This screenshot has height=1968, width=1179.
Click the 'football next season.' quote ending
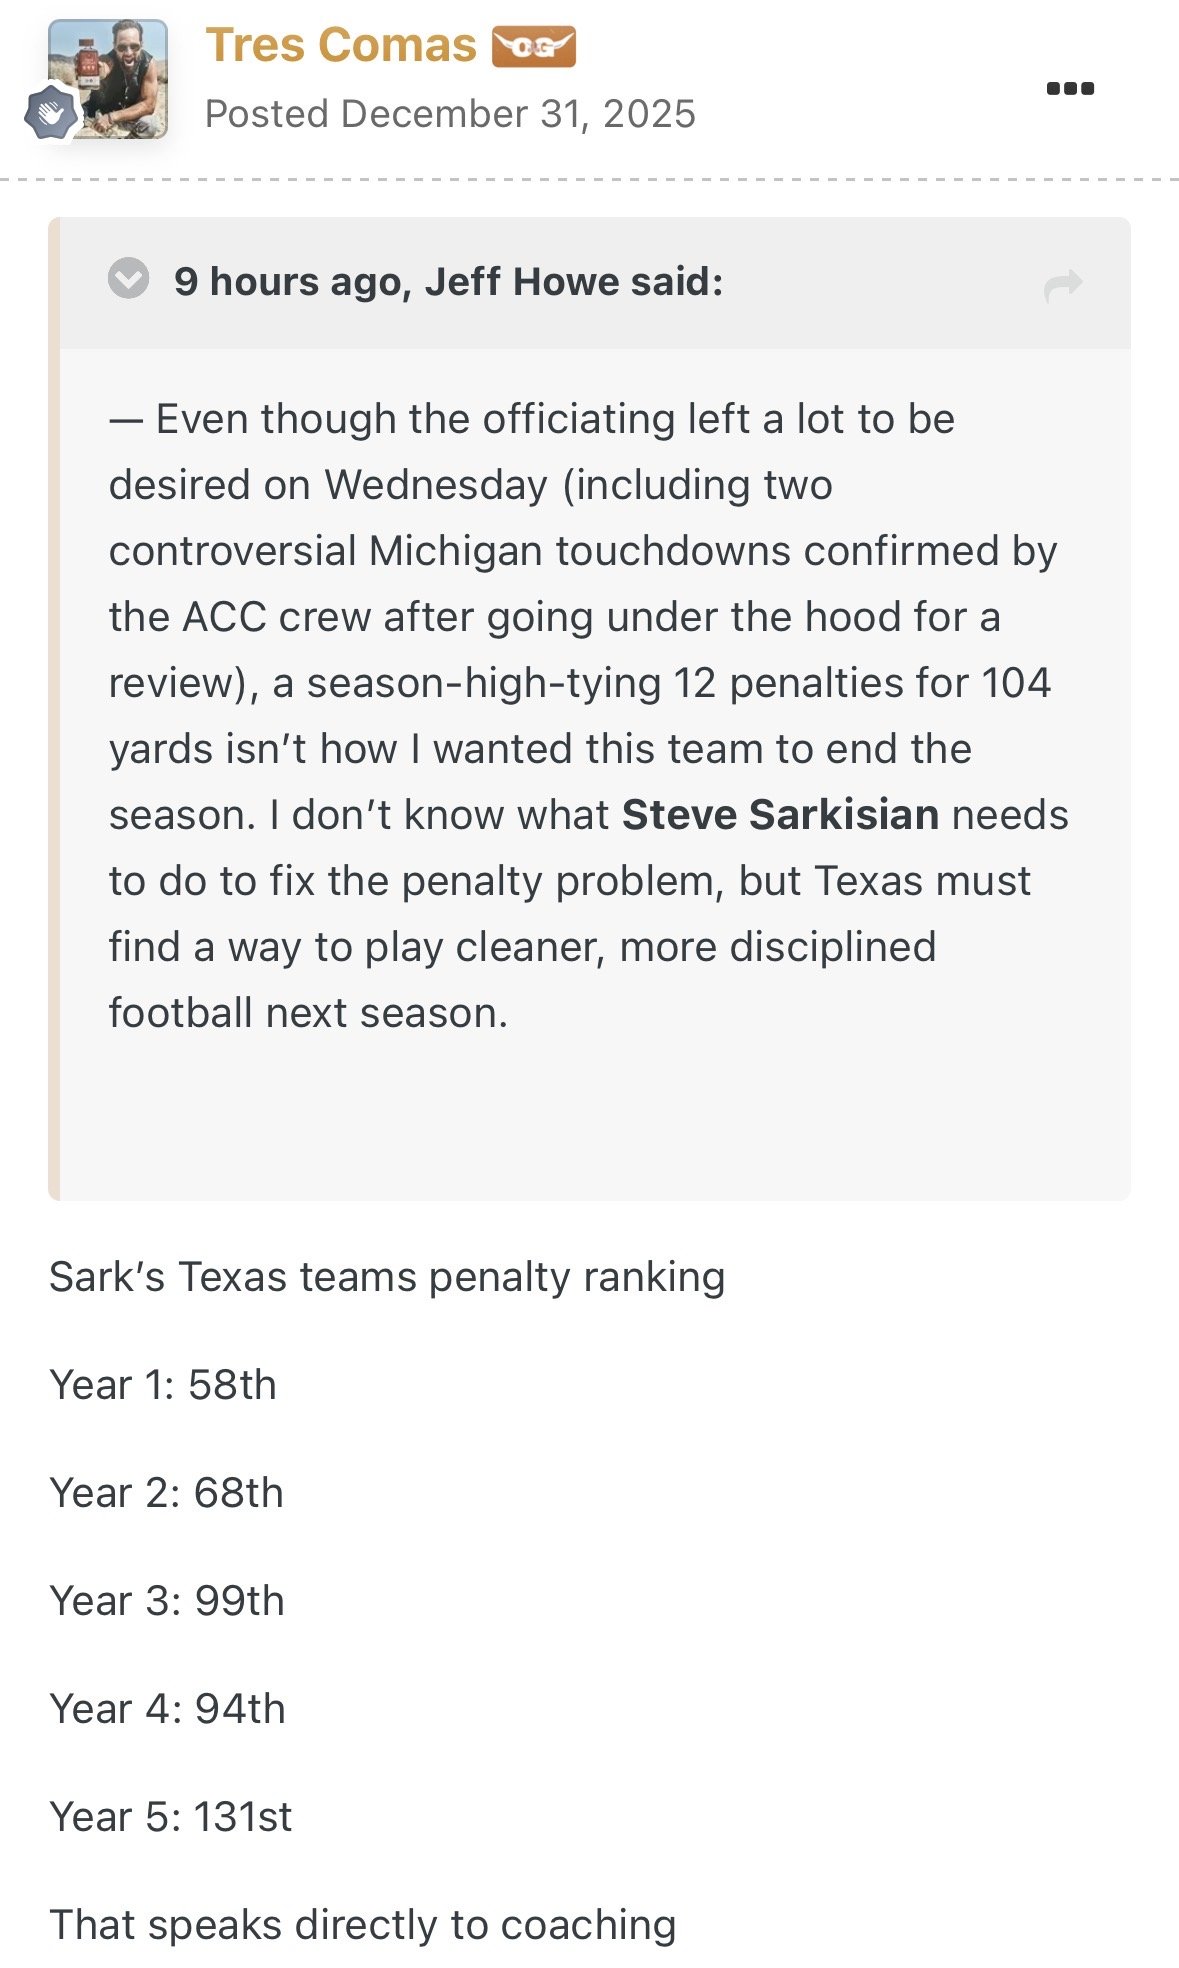coord(308,1013)
